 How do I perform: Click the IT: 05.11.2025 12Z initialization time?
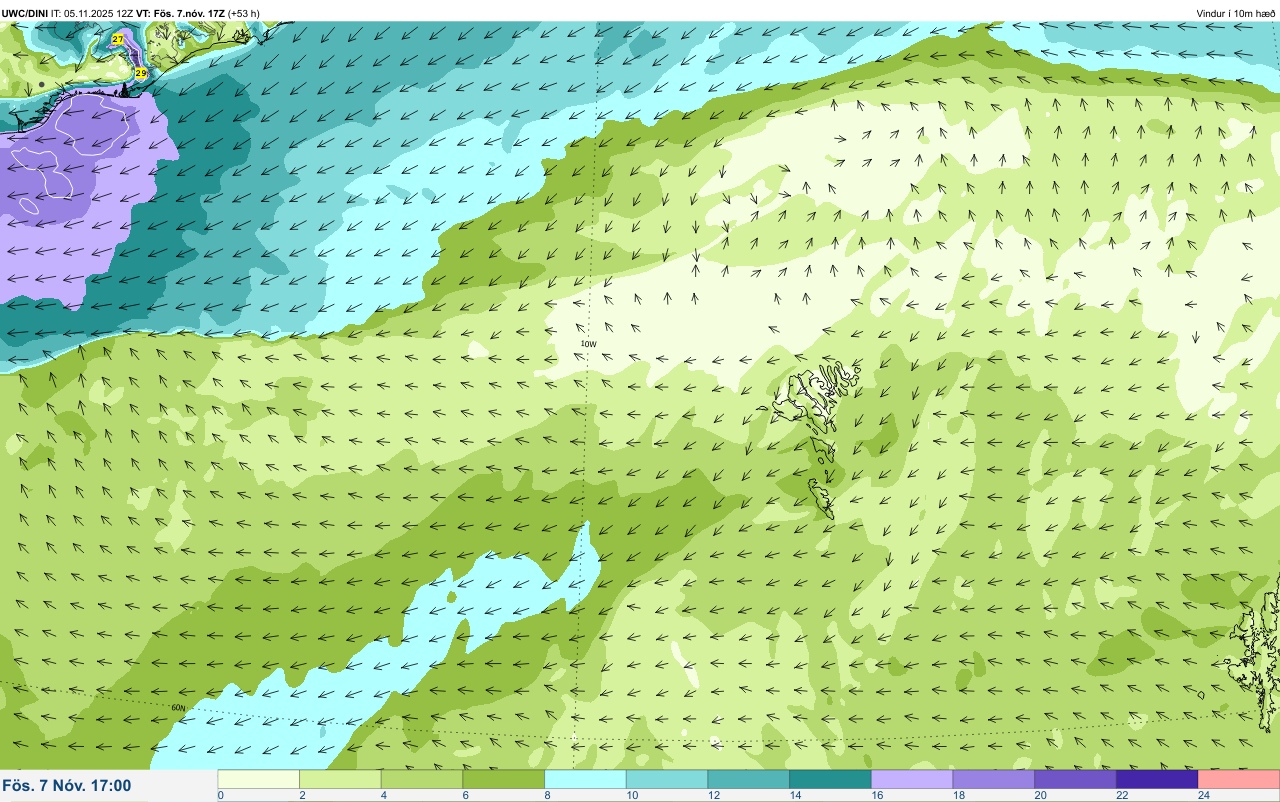pos(93,13)
